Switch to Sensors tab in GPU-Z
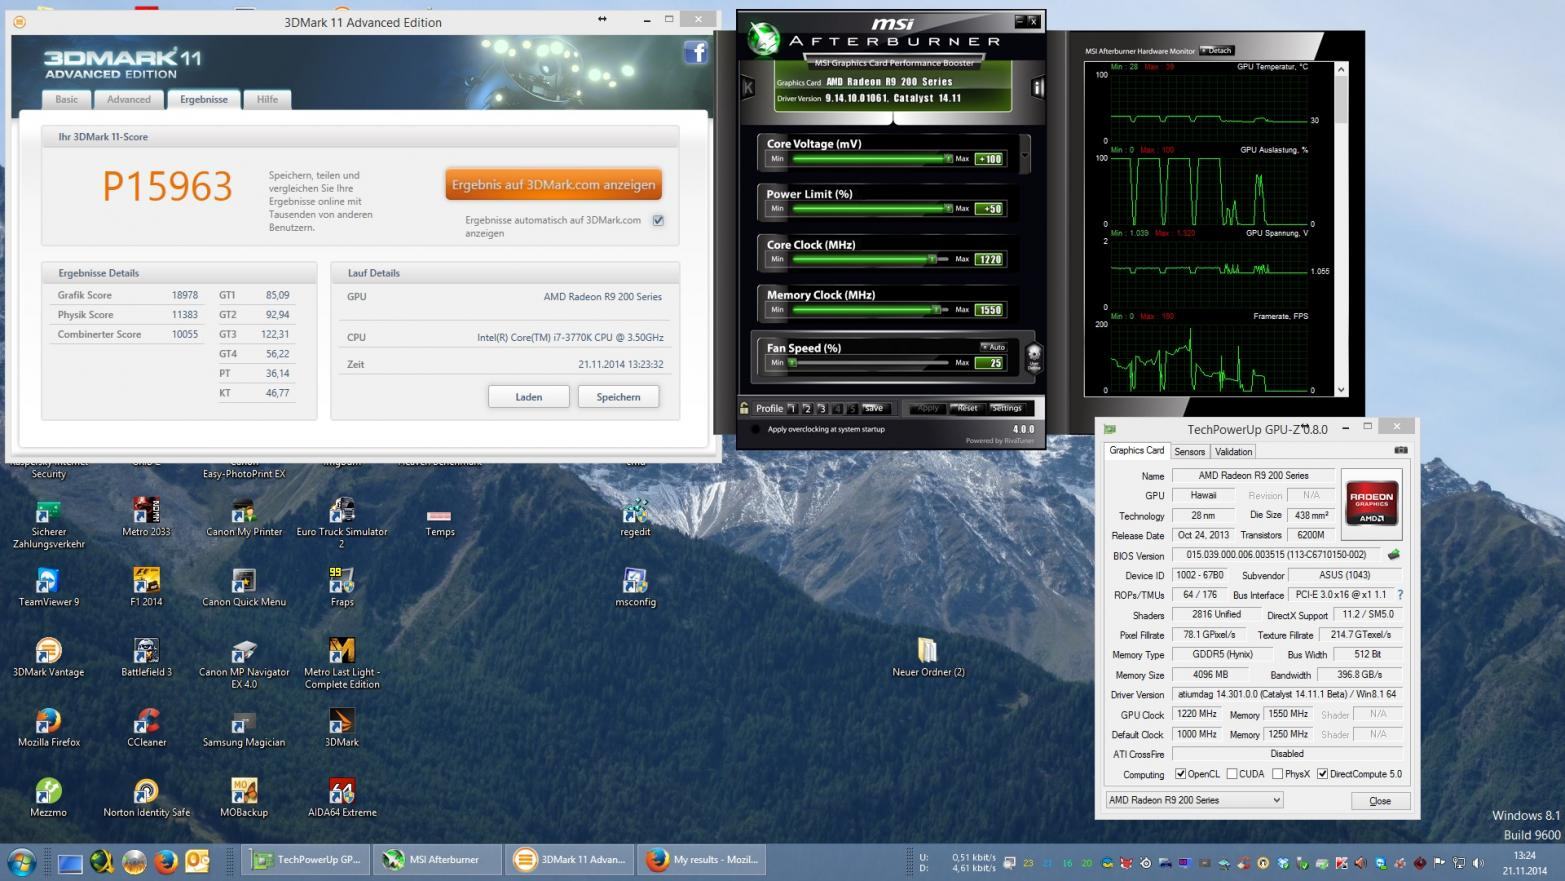The height and width of the screenshot is (881, 1565). 1189,451
